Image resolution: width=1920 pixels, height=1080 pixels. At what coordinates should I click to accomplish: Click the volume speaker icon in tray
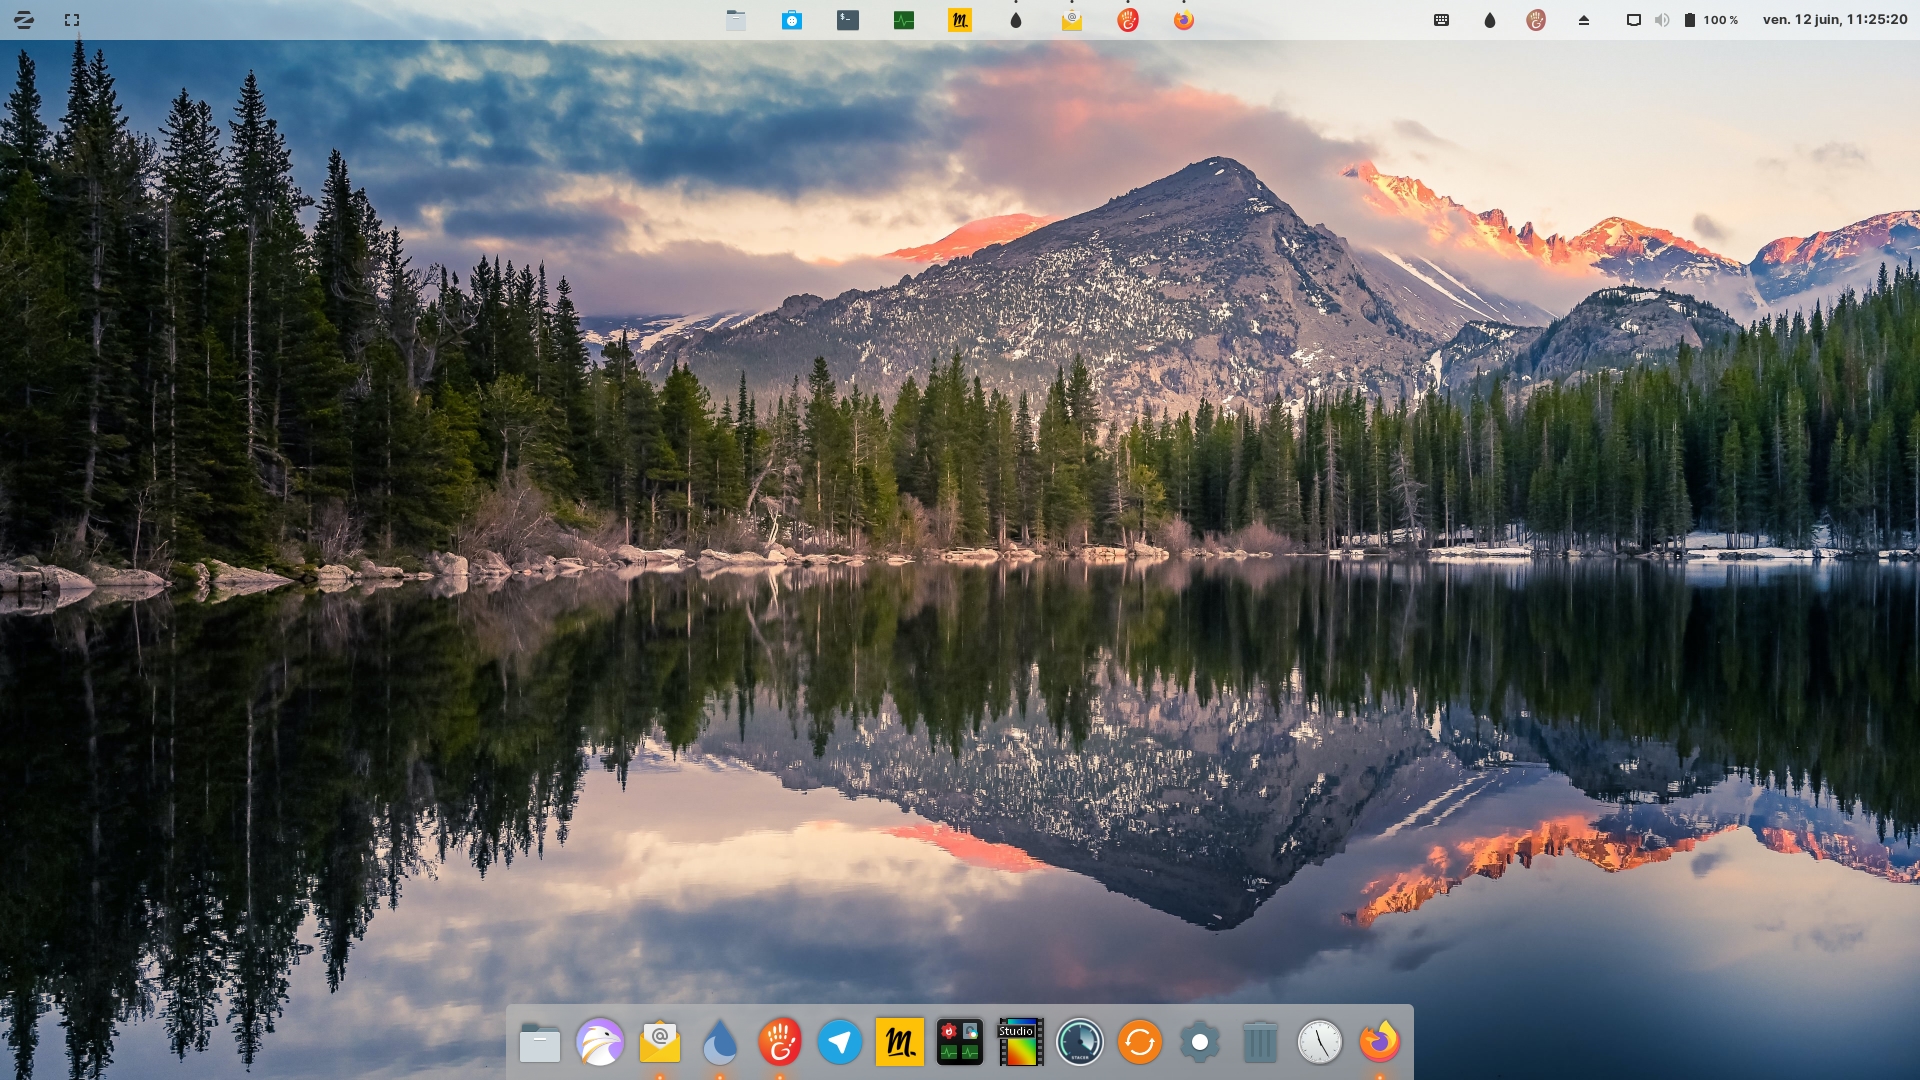1662,20
